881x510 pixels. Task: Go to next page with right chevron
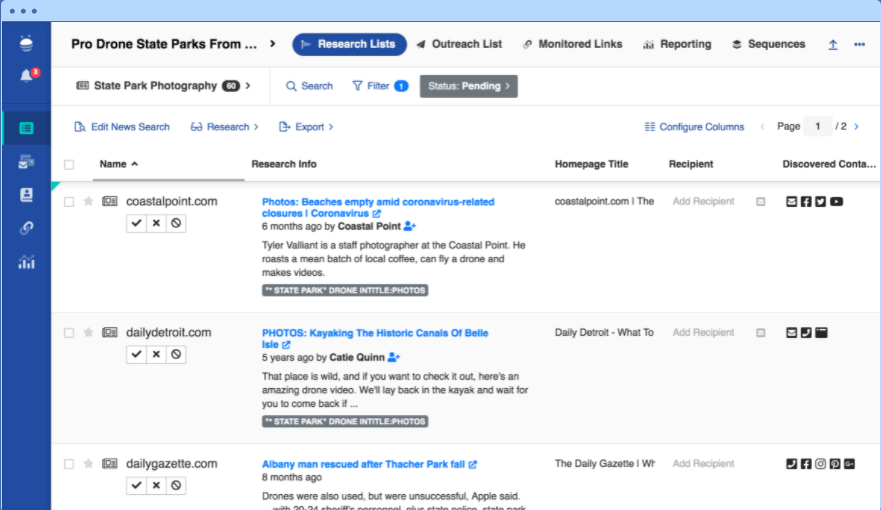tap(856, 127)
